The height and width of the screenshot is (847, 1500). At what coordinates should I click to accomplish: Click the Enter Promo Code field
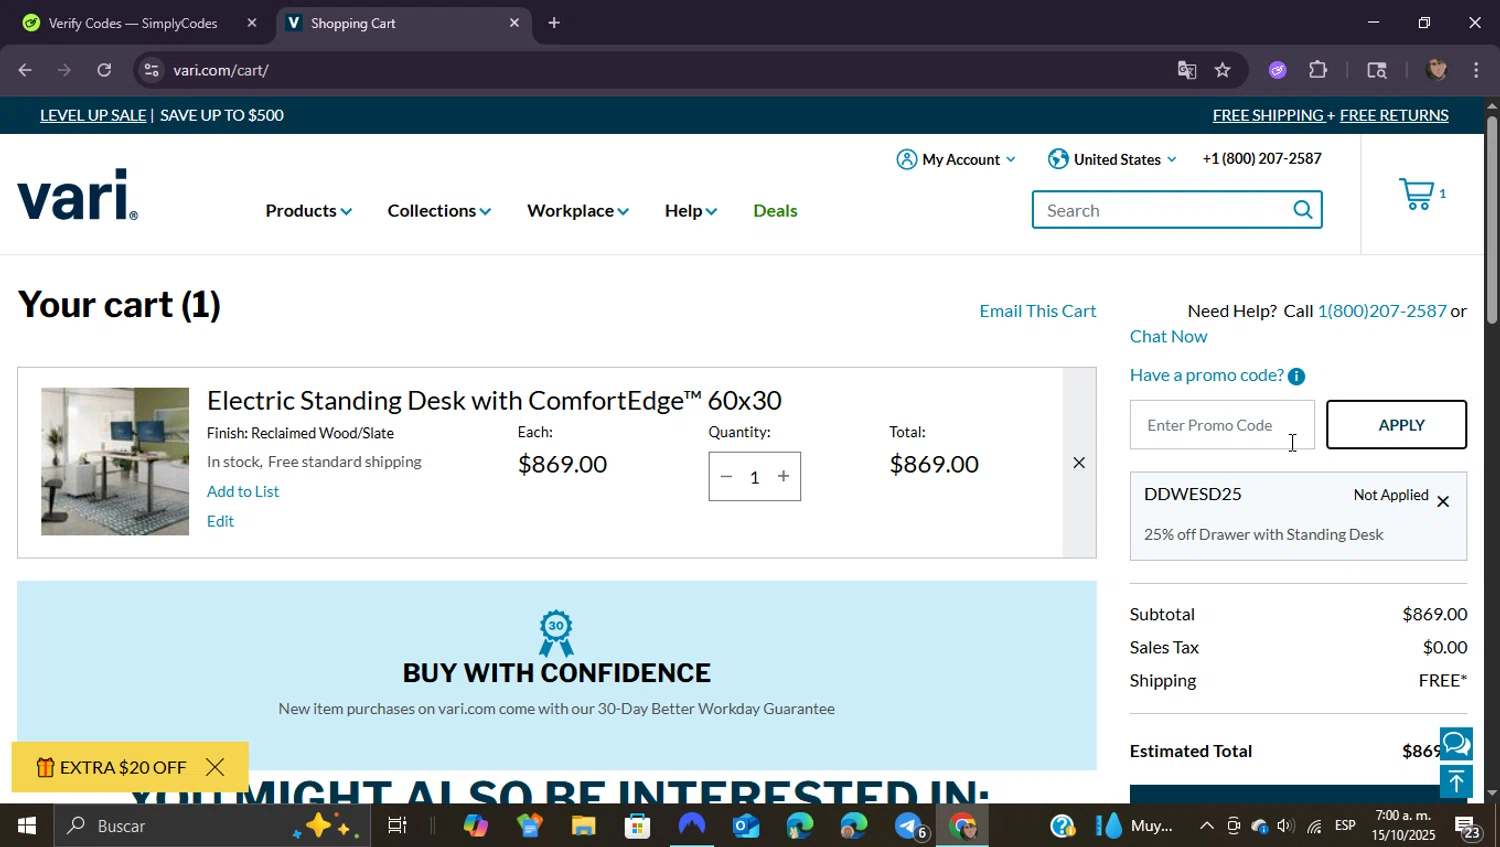(1222, 425)
